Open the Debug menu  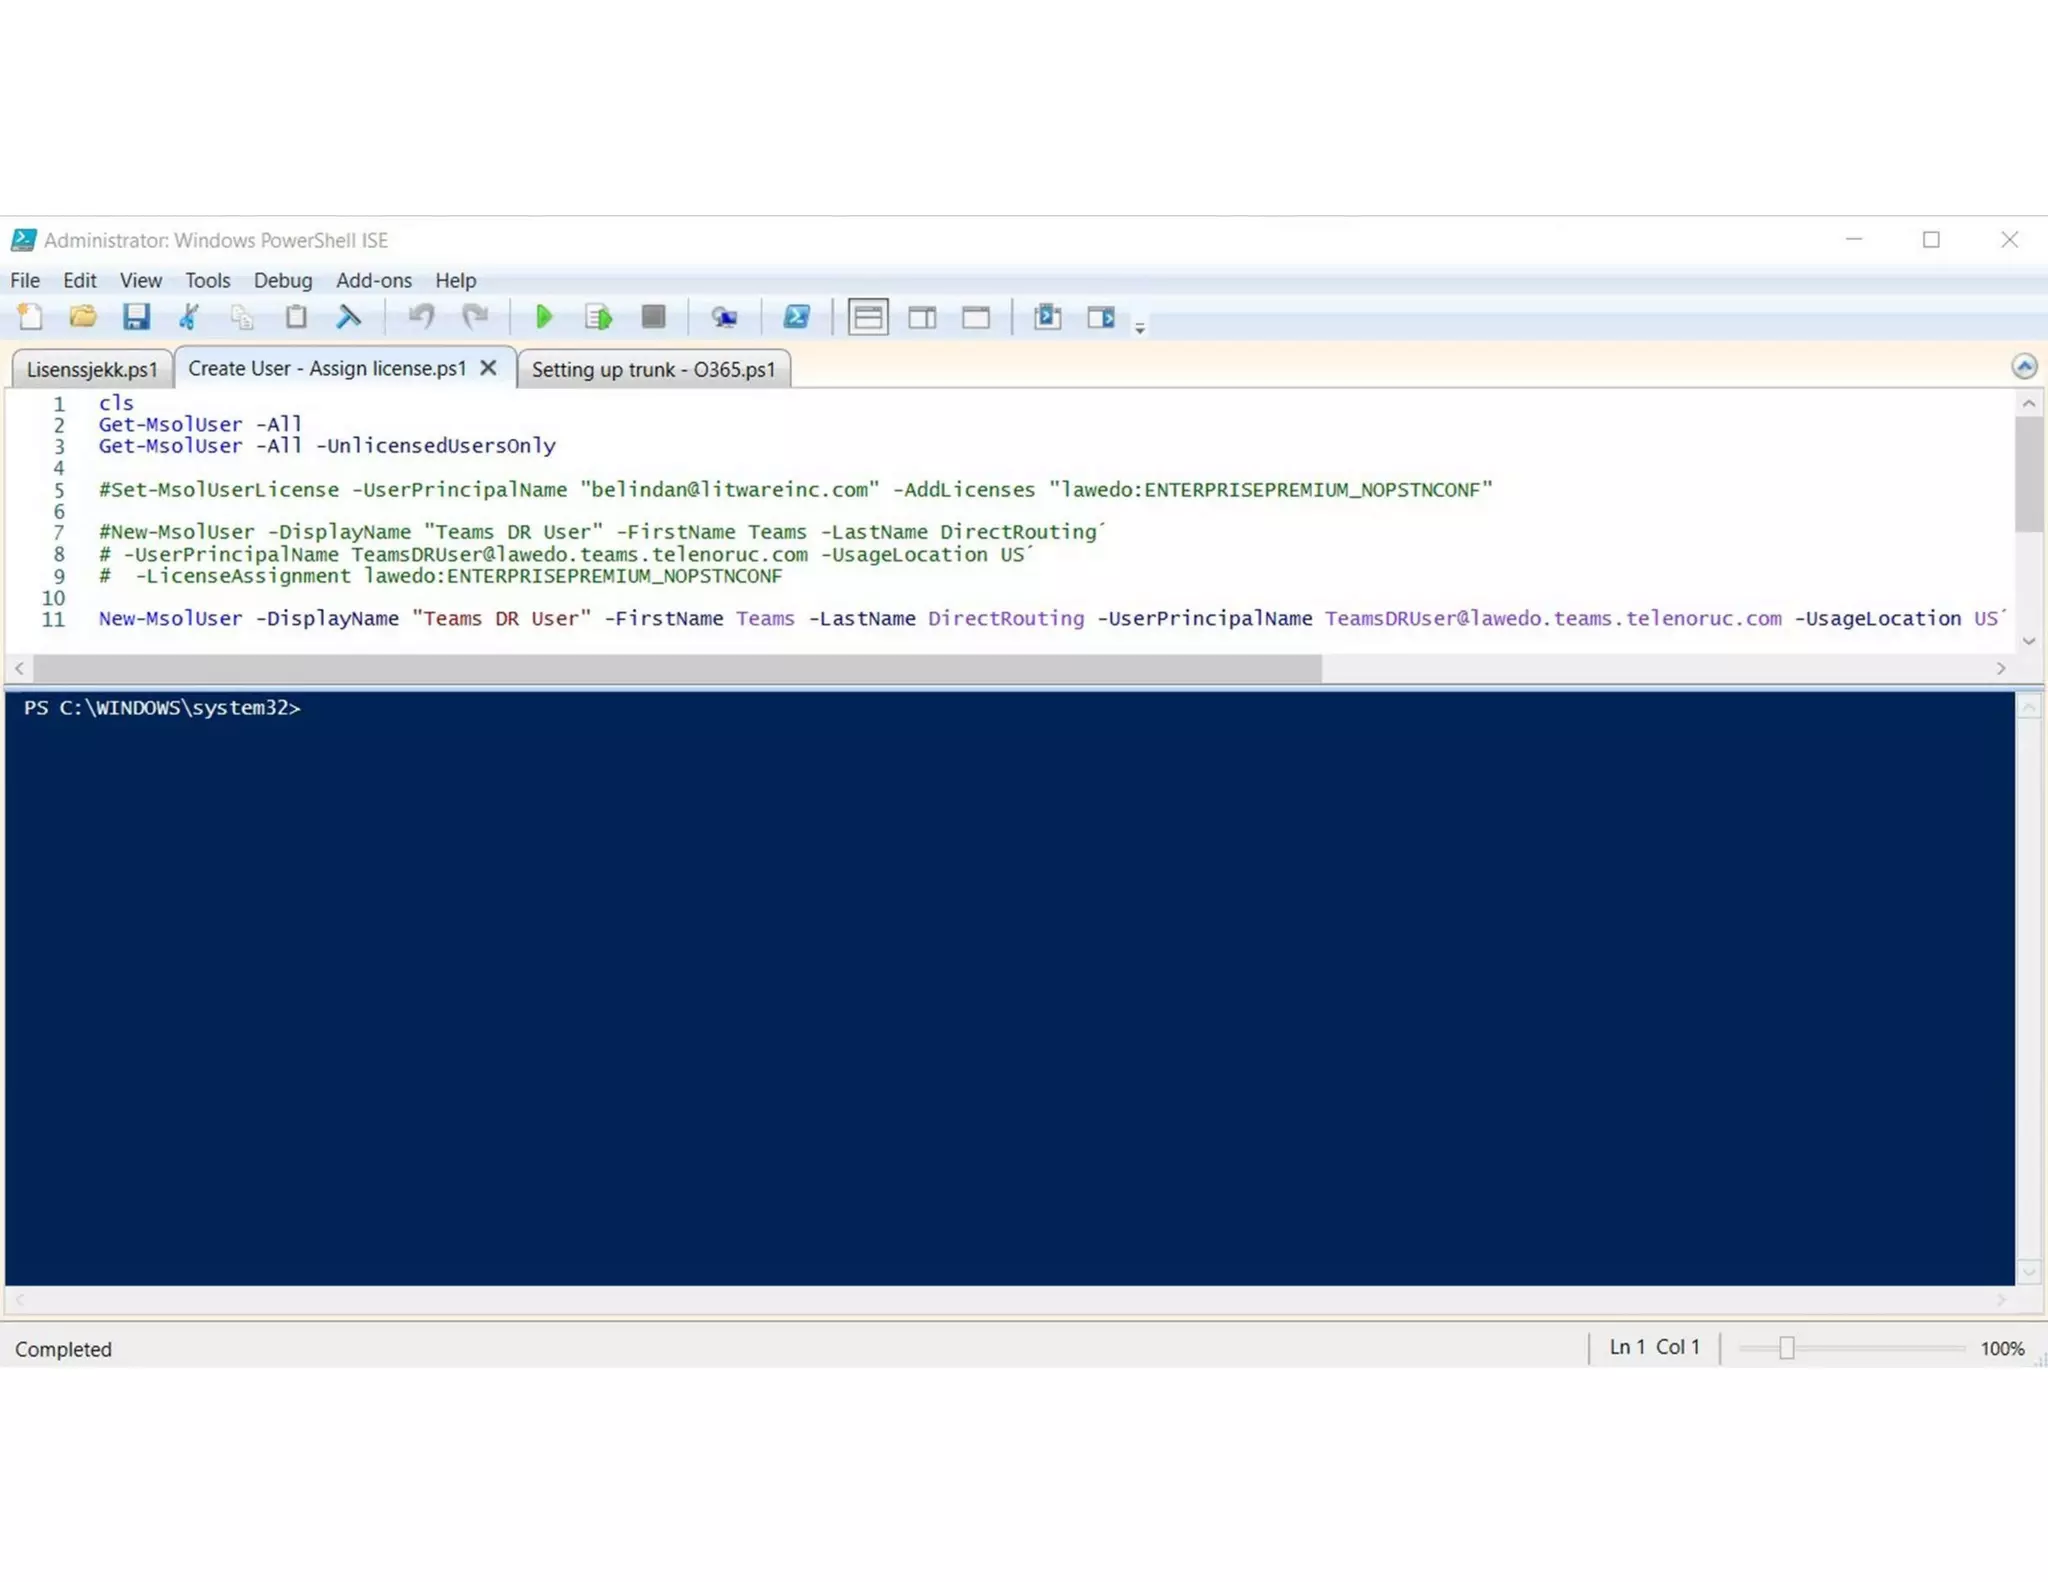(283, 281)
